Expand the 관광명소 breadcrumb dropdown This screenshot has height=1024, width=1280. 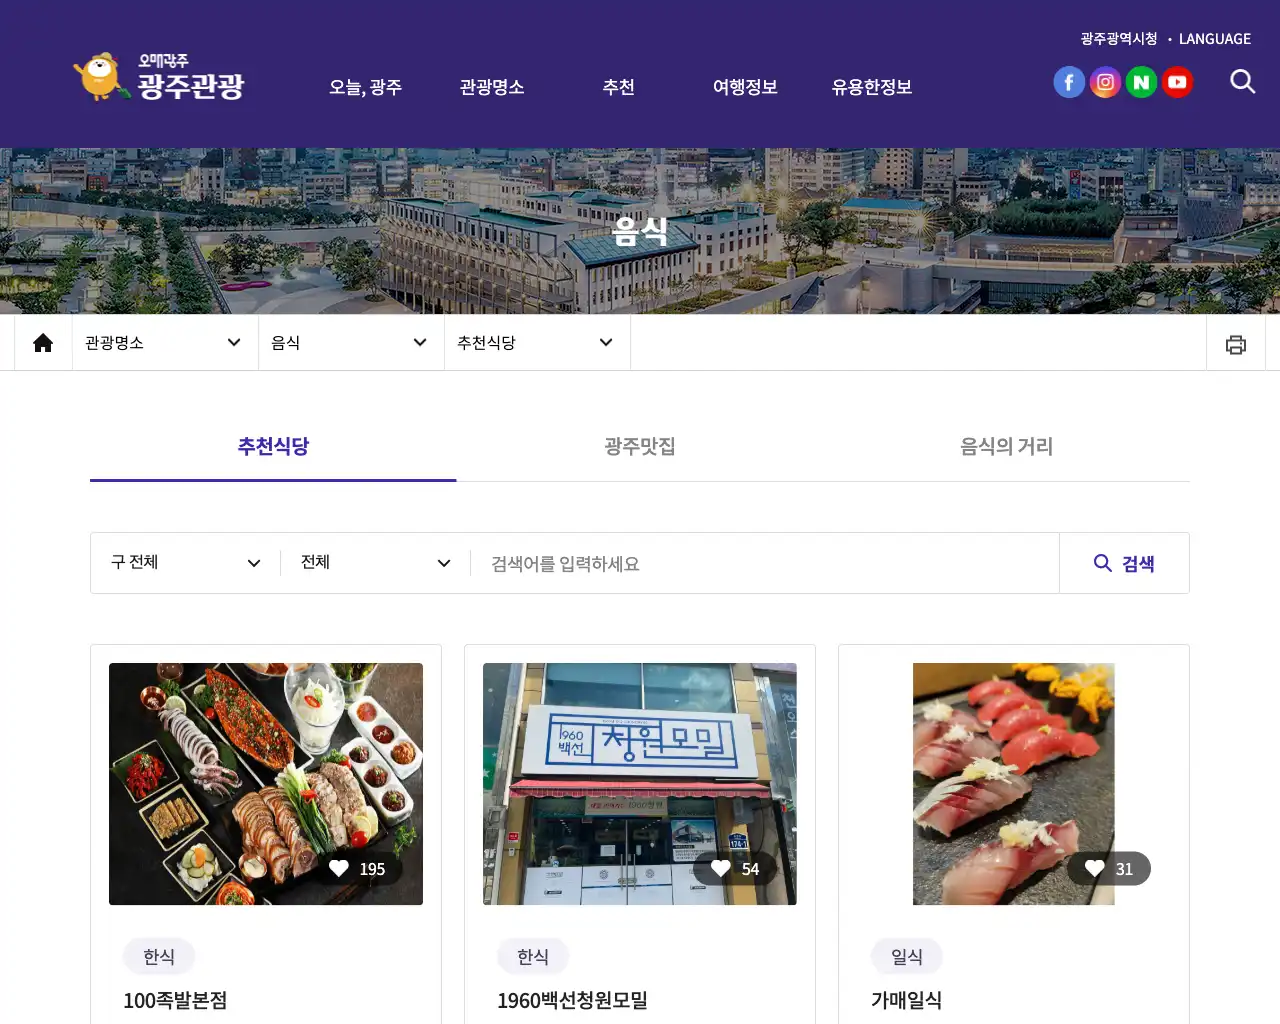tap(165, 343)
